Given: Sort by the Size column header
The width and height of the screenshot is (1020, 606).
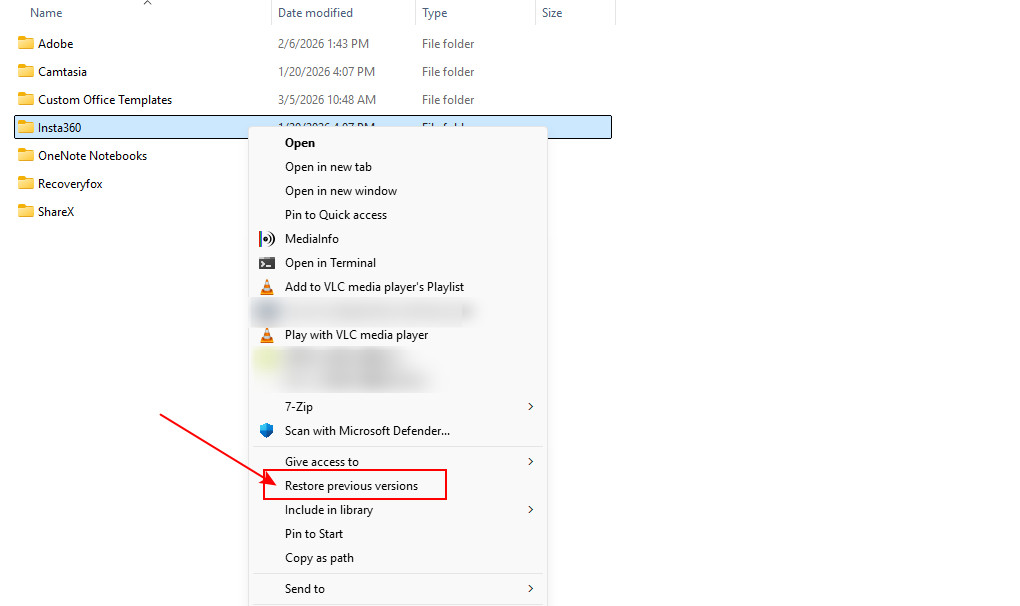Looking at the screenshot, I should (552, 13).
